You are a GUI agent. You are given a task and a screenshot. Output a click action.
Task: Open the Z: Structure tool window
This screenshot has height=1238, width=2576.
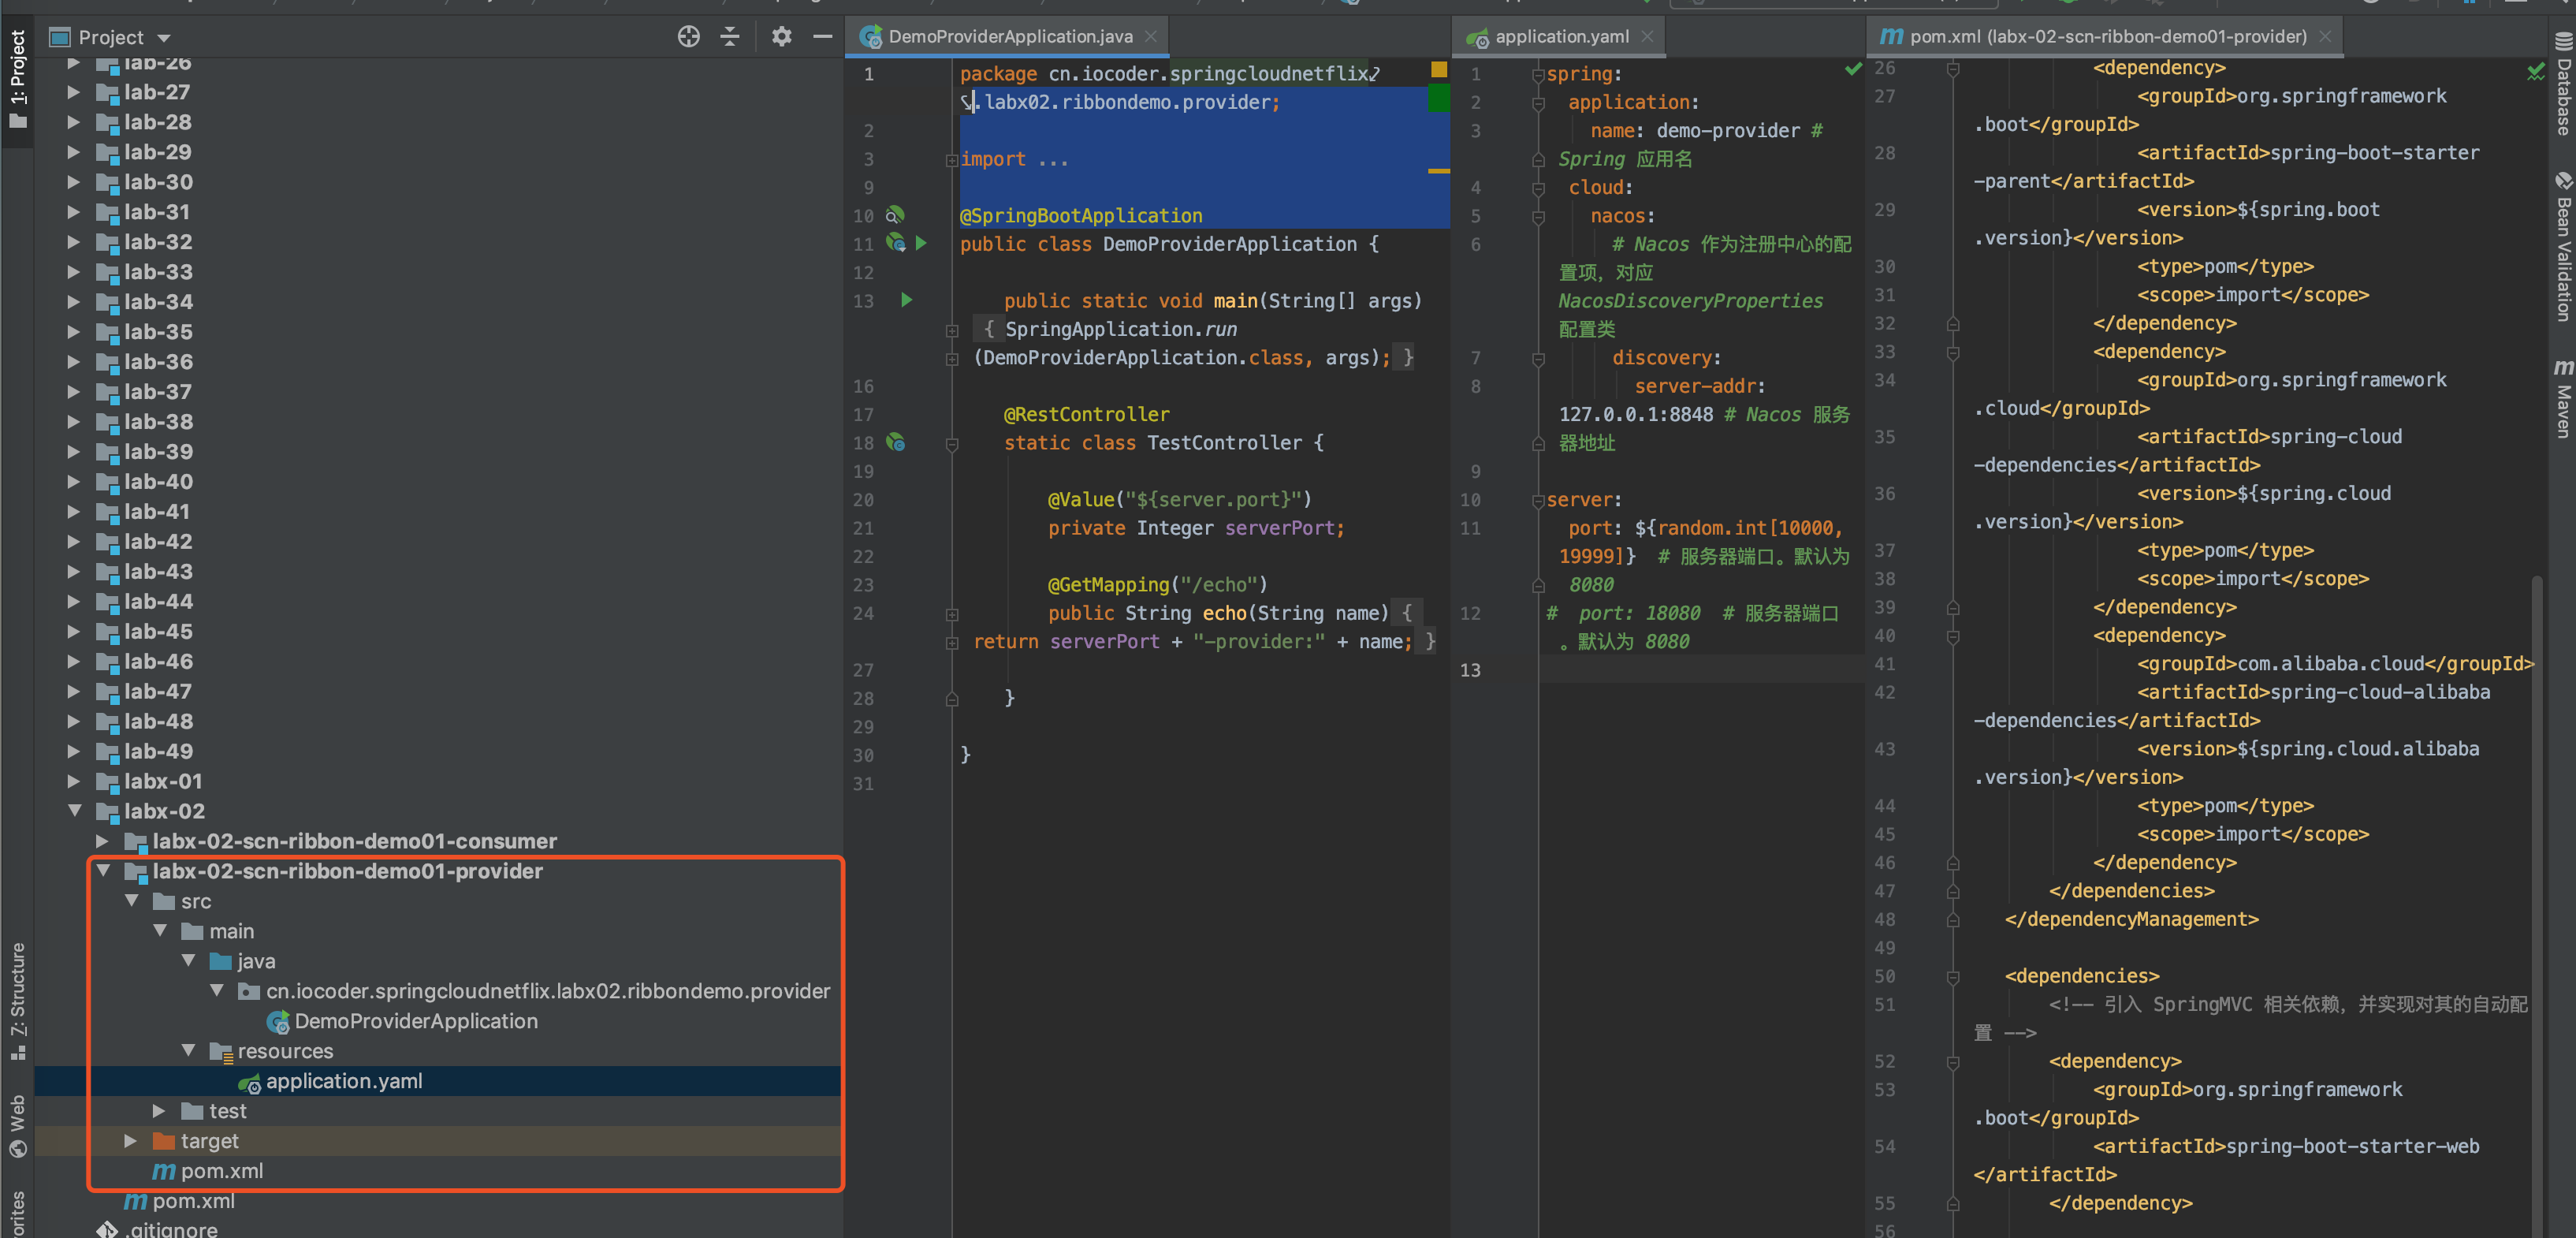click(x=17, y=1000)
